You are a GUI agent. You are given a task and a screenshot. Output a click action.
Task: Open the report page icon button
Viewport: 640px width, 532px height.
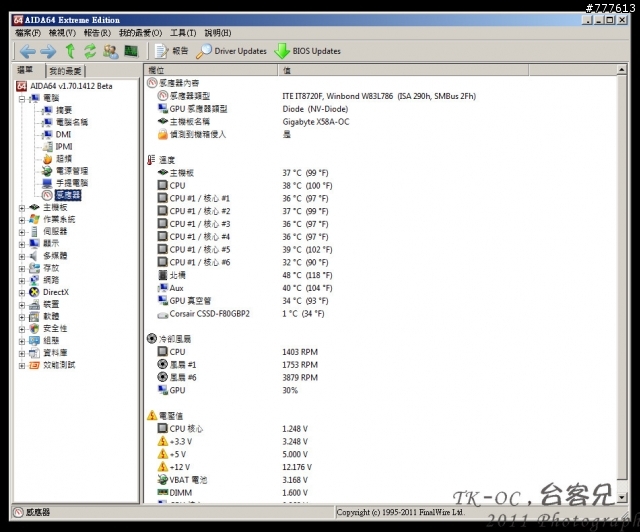click(171, 51)
